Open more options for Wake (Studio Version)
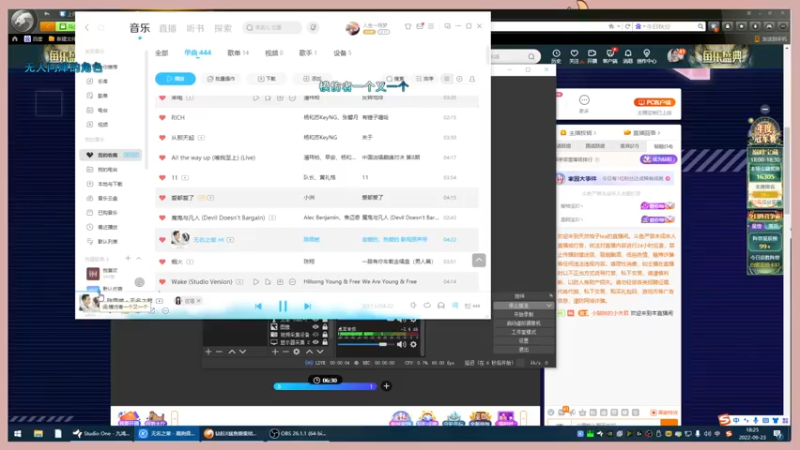This screenshot has height=450, width=800. click(292, 282)
